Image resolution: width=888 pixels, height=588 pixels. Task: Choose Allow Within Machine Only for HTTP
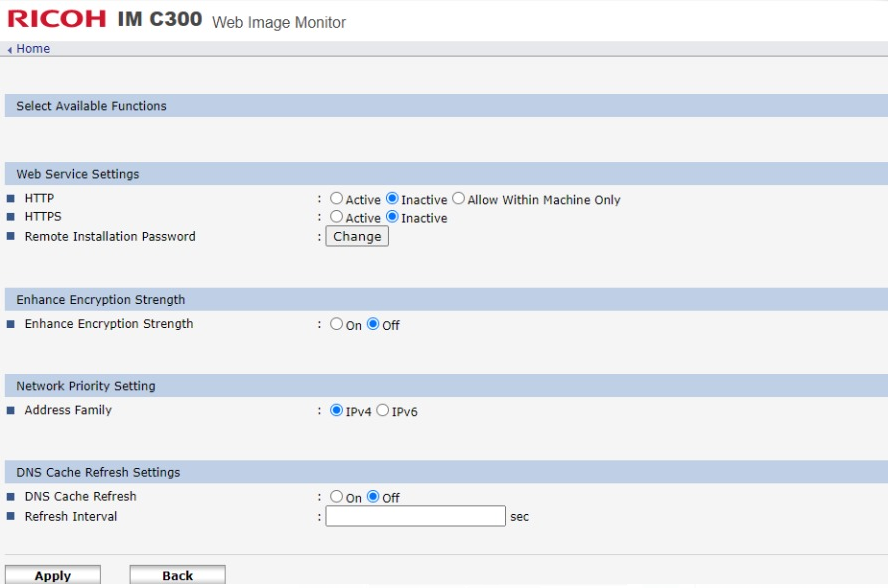[458, 198]
